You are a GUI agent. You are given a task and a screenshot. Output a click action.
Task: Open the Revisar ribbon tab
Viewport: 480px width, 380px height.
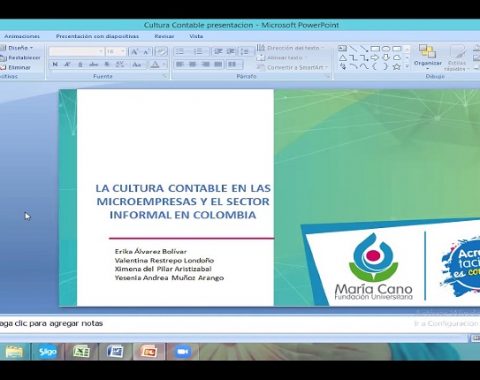click(x=164, y=36)
